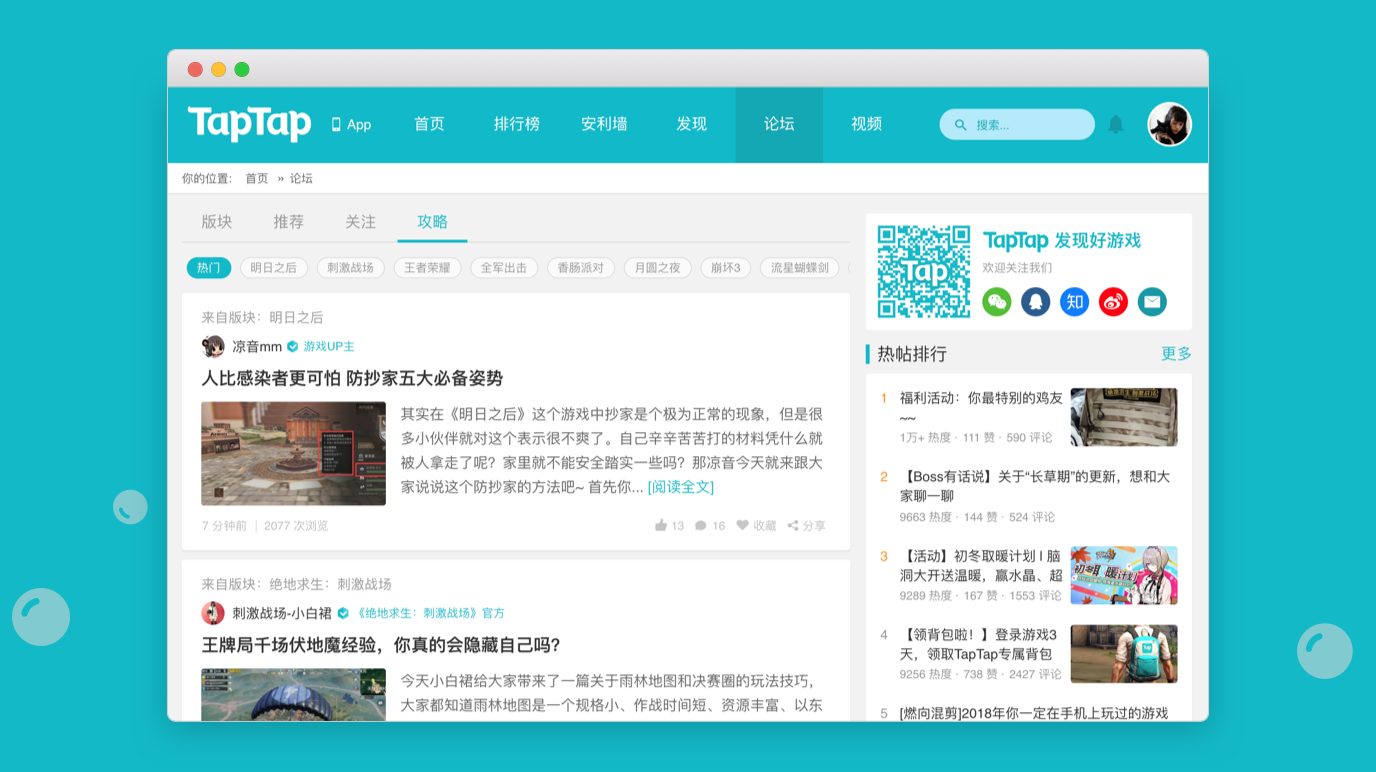Click the WeChat share icon
Screen dimensions: 1376x772
tap(997, 302)
